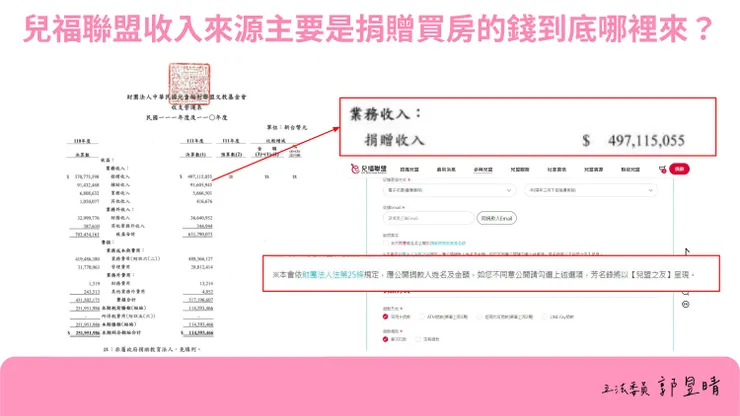Viewport: 740px width, 416px height.
Task: Open the shopping cart icon in the header
Action: [x=663, y=169]
